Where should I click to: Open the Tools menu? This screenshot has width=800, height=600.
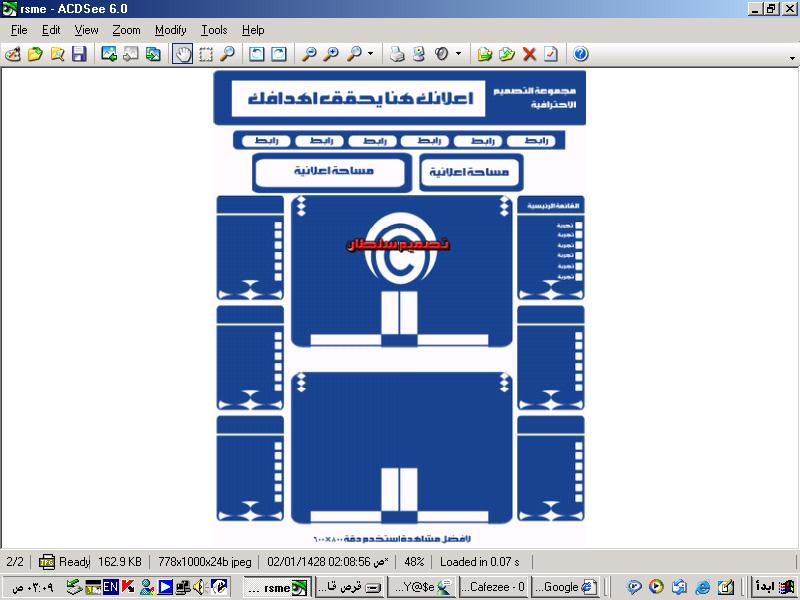tap(213, 30)
